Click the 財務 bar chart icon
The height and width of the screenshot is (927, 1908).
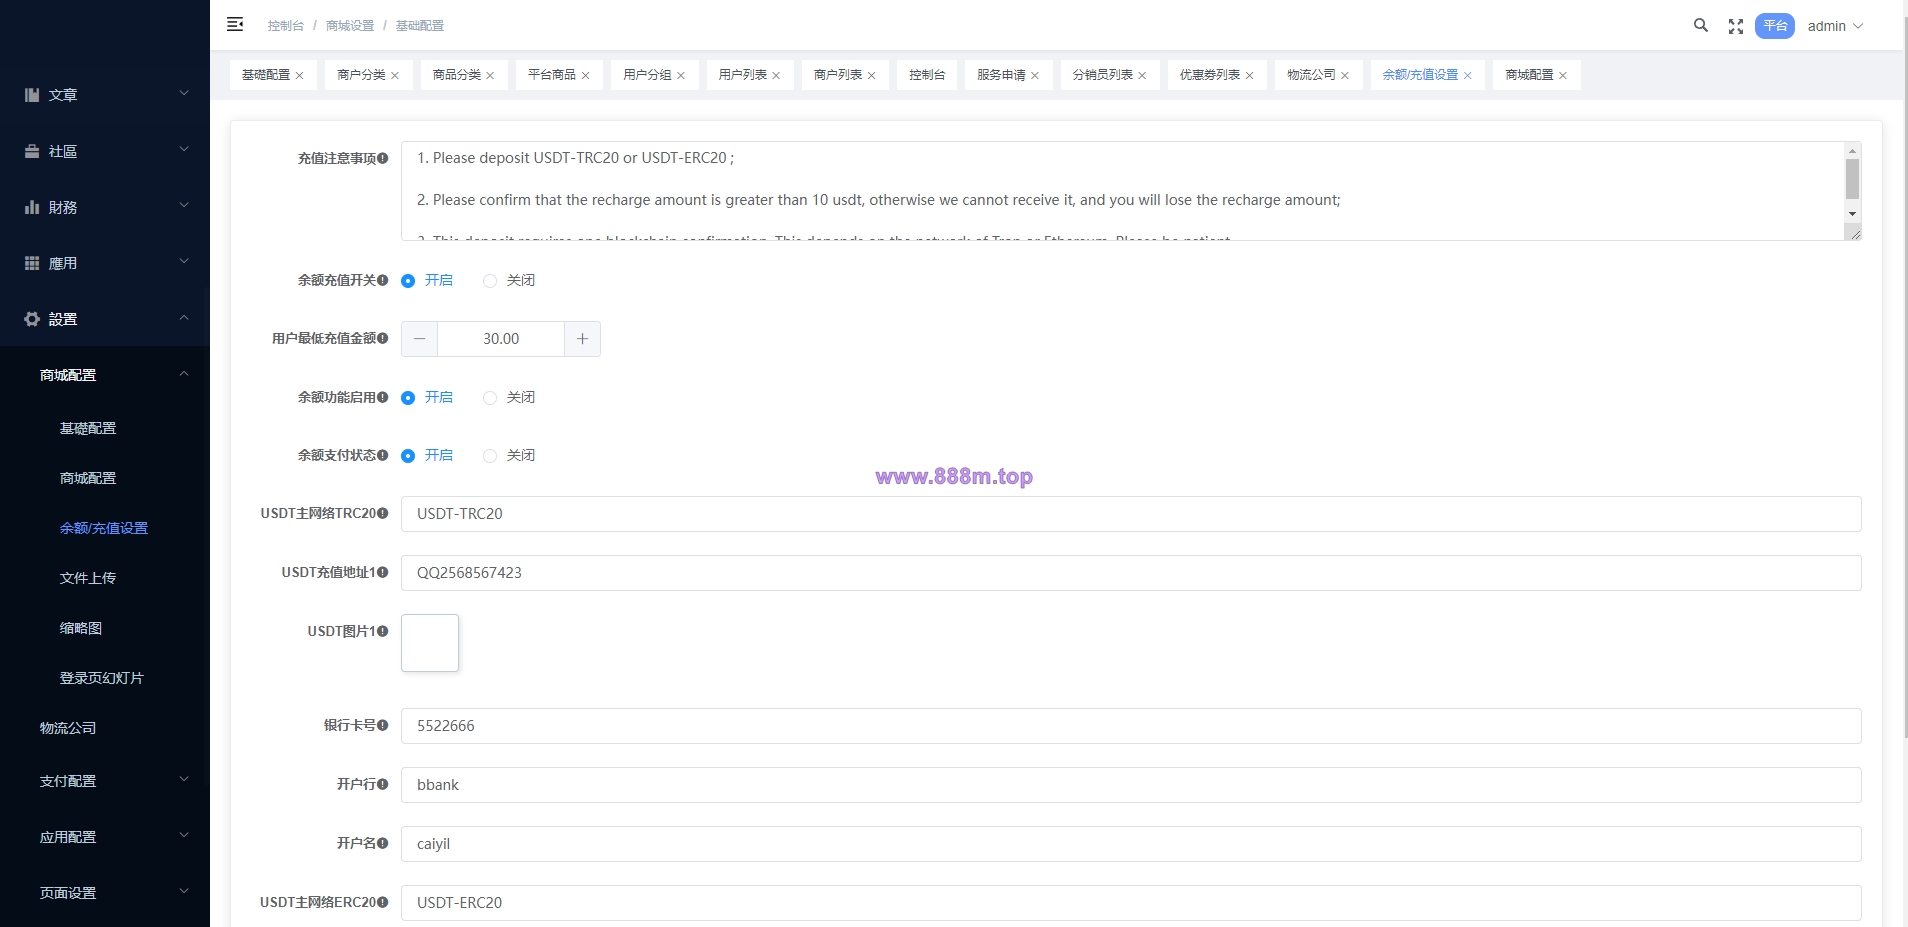(x=32, y=207)
